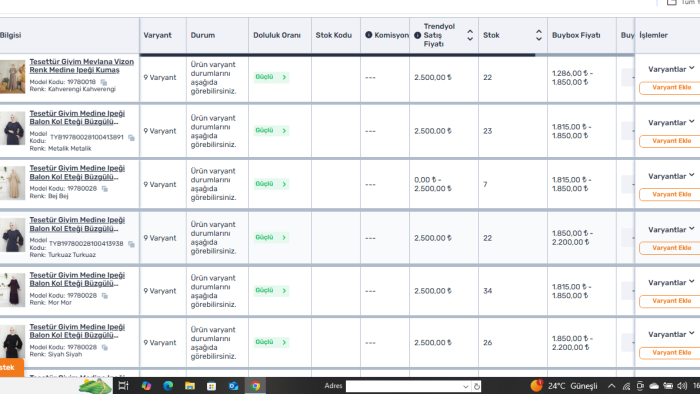Copy model code of the Bej product
700x394 pixels.
click(x=105, y=189)
